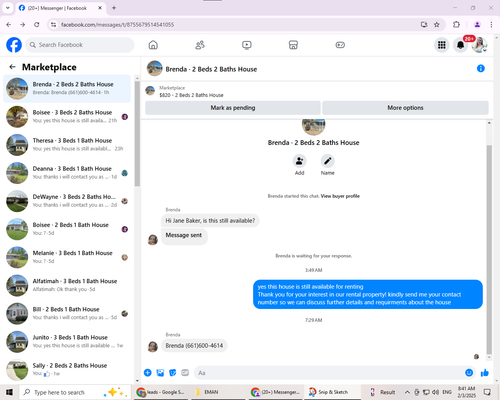
Task: Choose a GIF icon in composer
Action: 185,373
